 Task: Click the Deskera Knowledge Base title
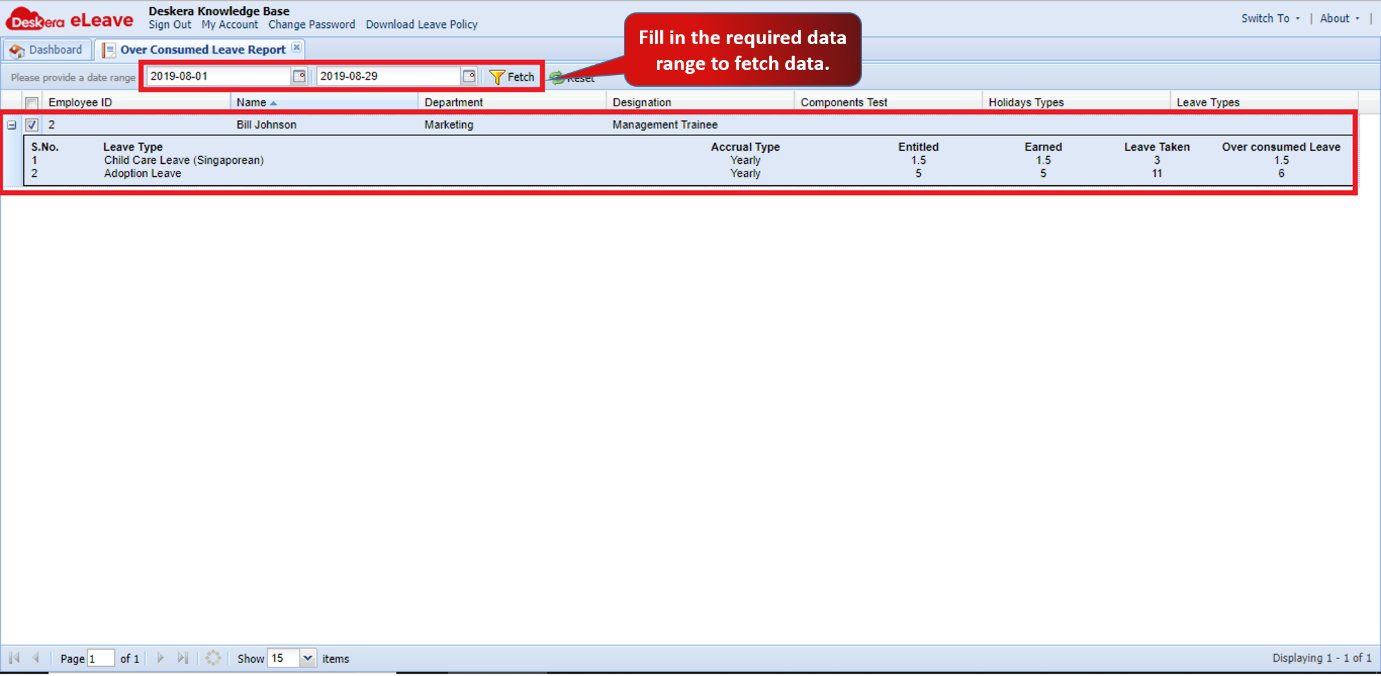coord(219,11)
